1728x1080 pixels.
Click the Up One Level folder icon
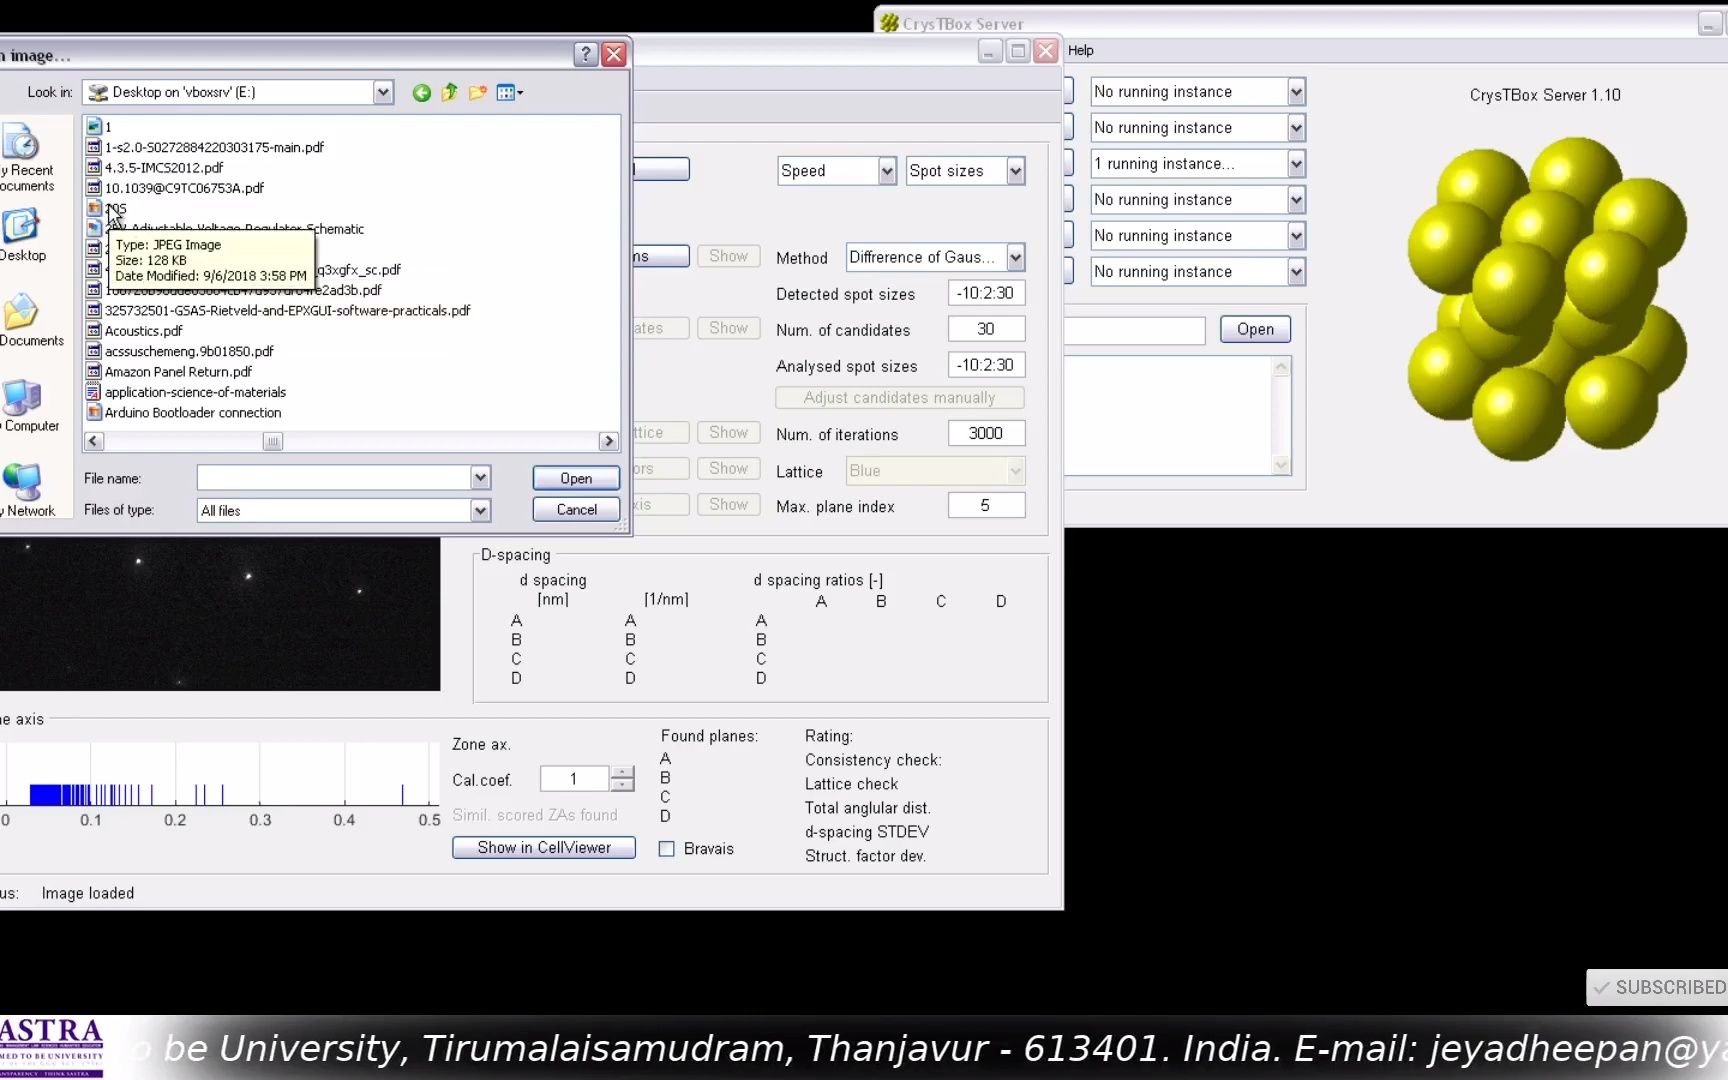pyautogui.click(x=449, y=92)
